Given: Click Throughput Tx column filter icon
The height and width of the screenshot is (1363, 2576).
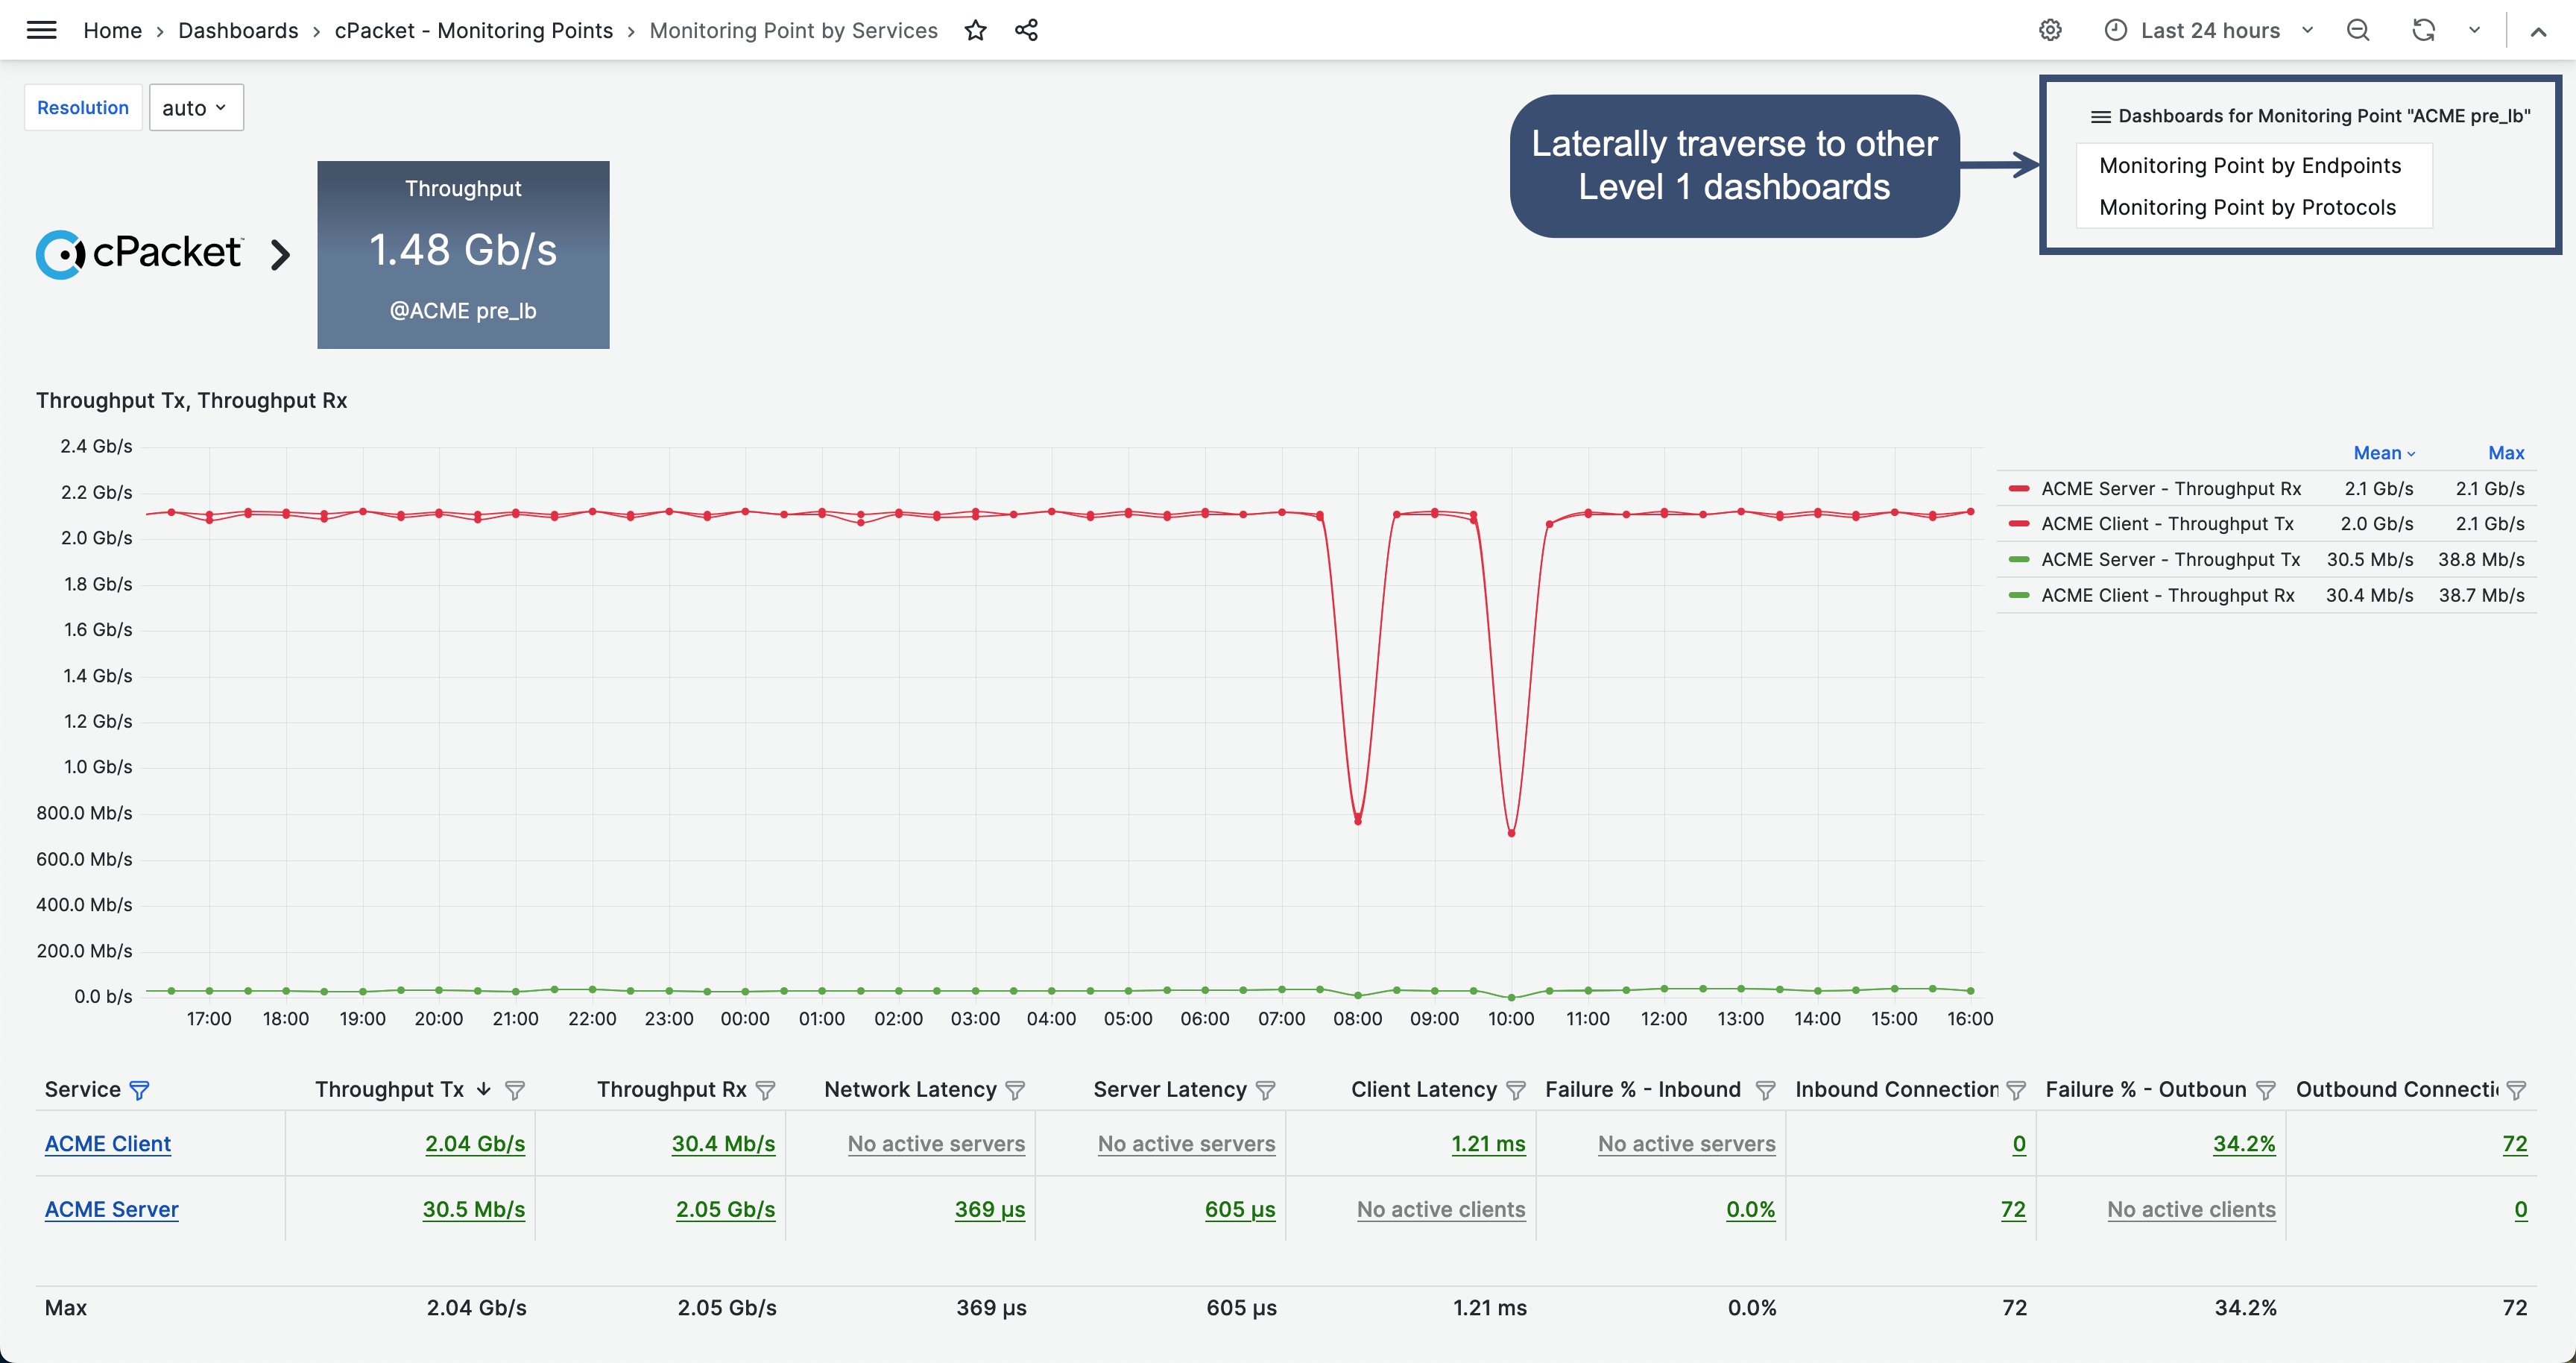Looking at the screenshot, I should tap(515, 1090).
